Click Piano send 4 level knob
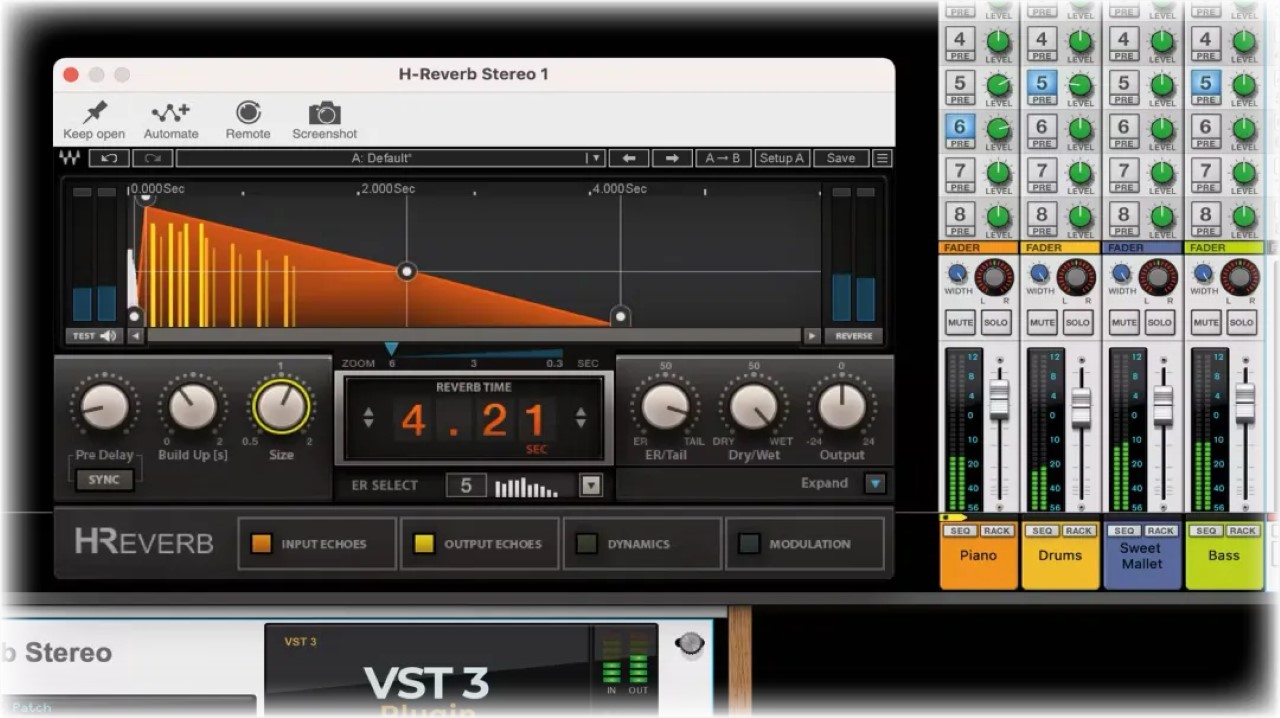The height and width of the screenshot is (718, 1280). (x=998, y=42)
